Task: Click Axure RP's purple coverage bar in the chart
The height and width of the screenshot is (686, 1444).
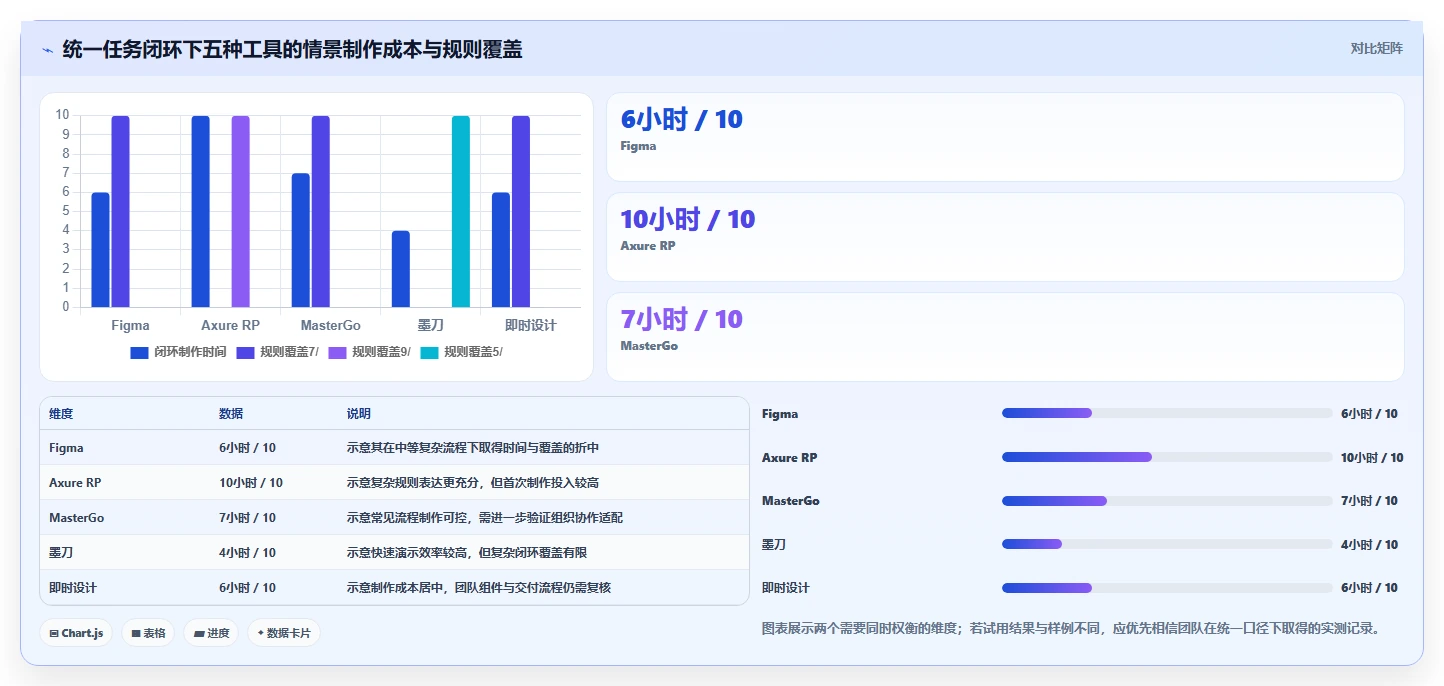Action: (x=240, y=212)
